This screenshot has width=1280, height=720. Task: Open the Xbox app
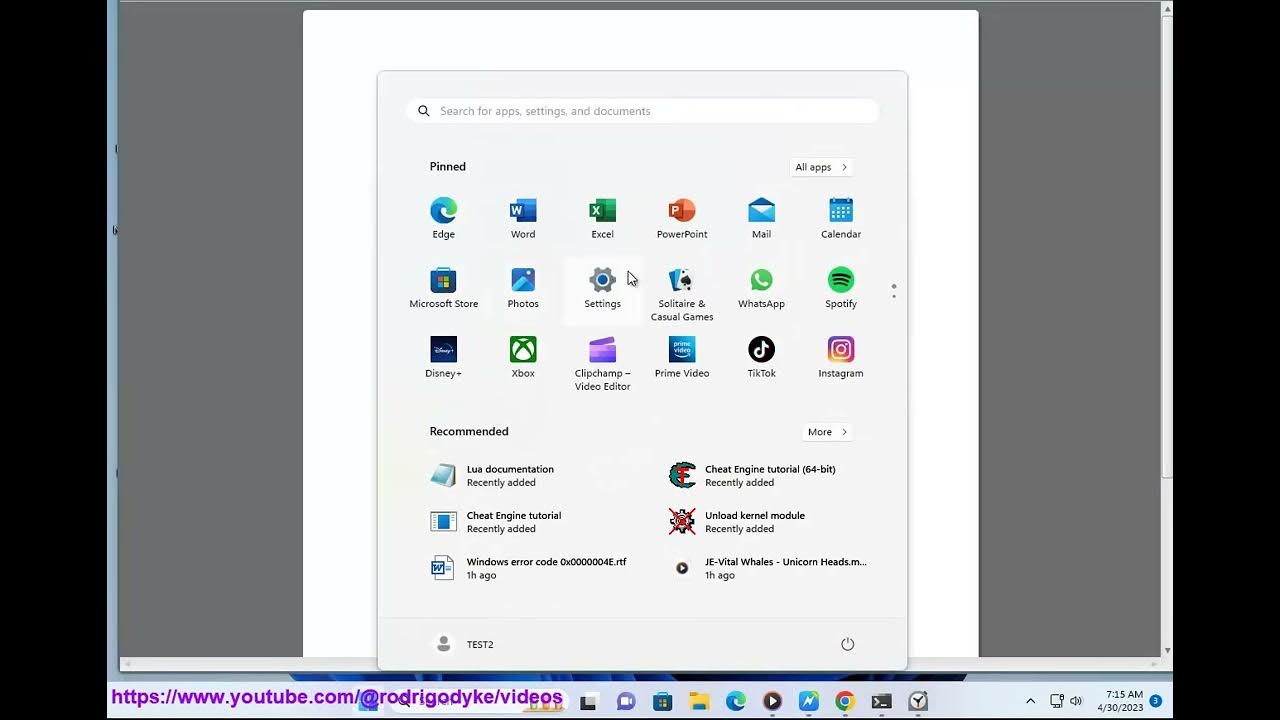[x=523, y=358]
